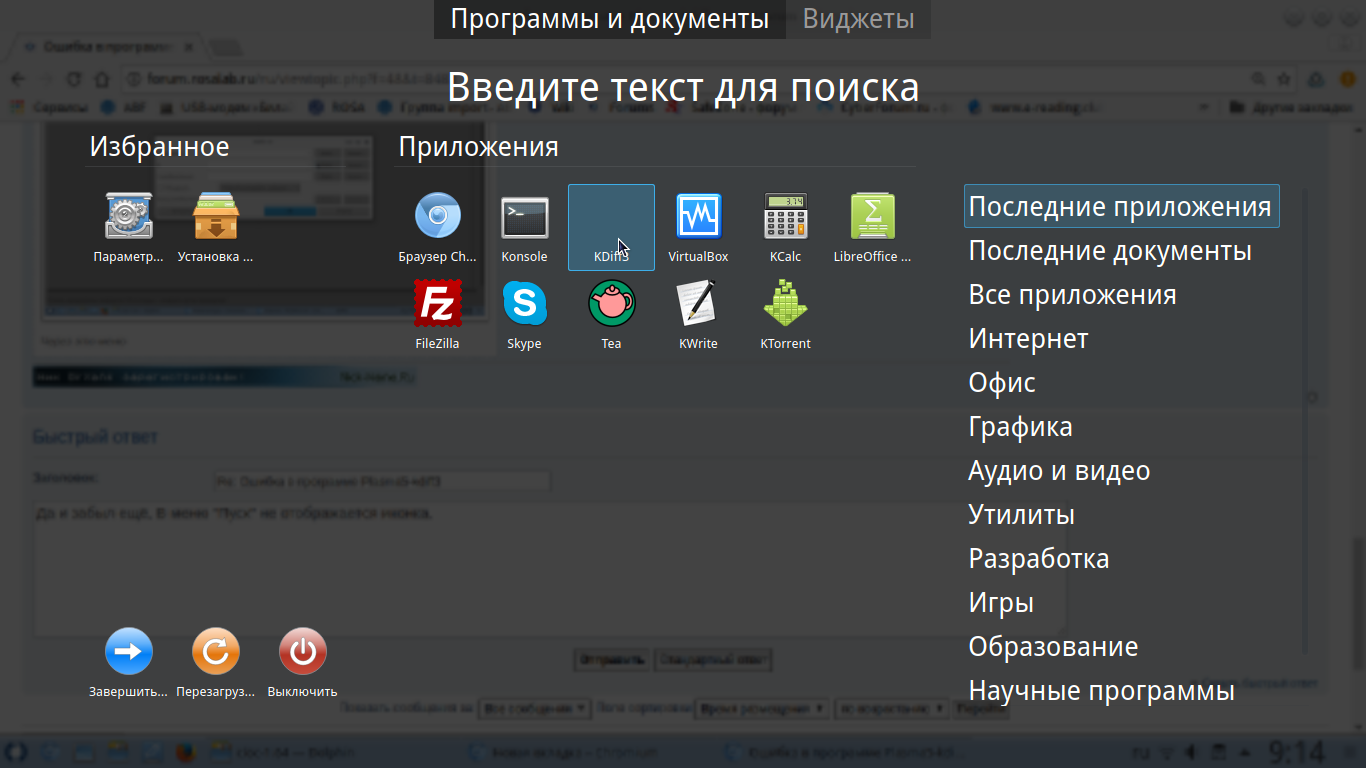Viewport: 1366px width, 768px height.
Task: Browse the Утилиты category
Action: tap(1021, 514)
